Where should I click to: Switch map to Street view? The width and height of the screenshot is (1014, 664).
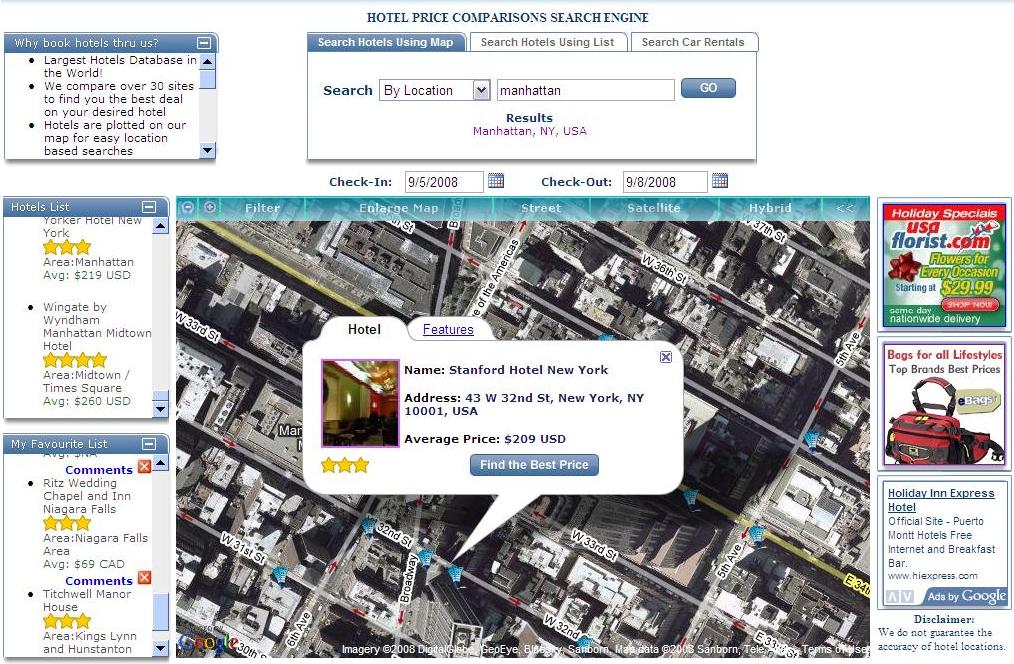(541, 208)
